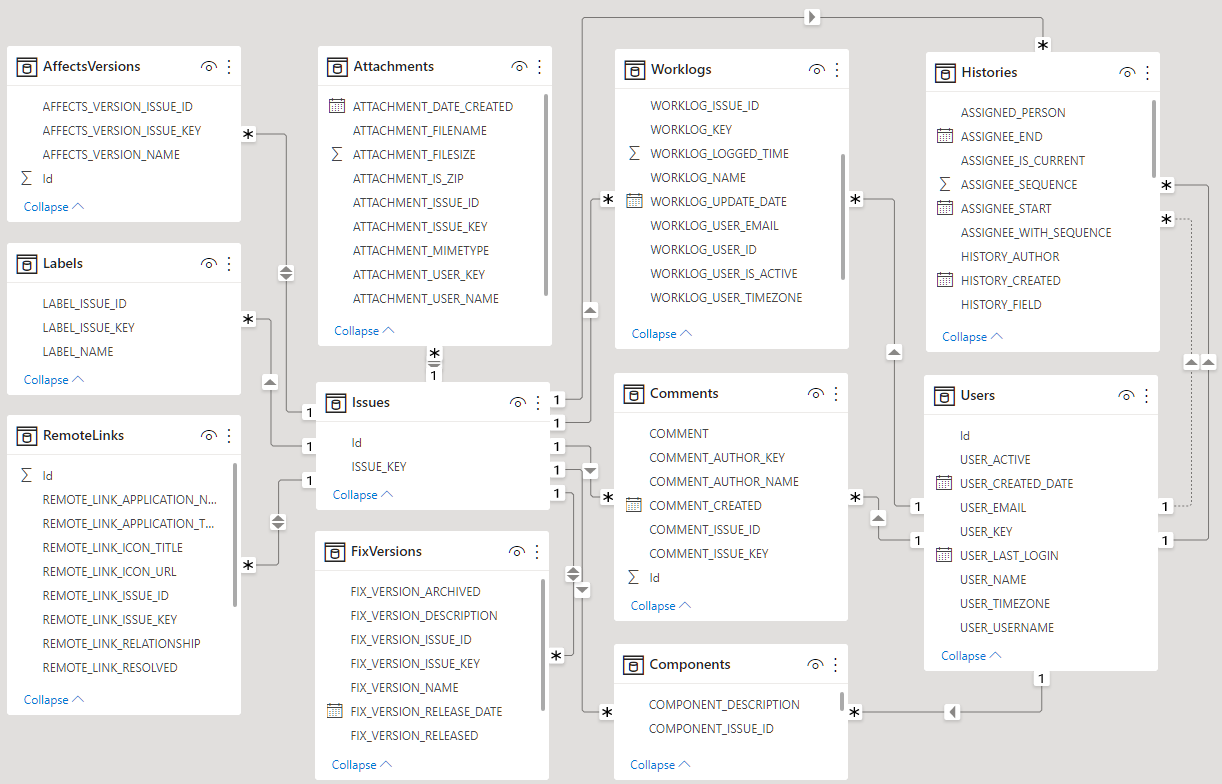Select the USER_EMAIL field in Users
The height and width of the screenshot is (784, 1222).
992,507
